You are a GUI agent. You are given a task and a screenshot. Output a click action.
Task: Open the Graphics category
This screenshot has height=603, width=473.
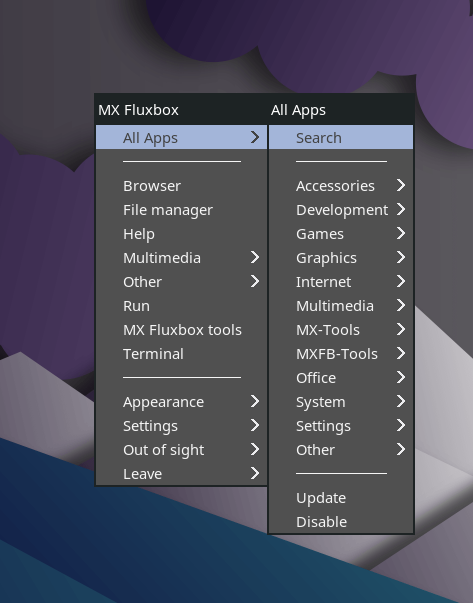341,258
